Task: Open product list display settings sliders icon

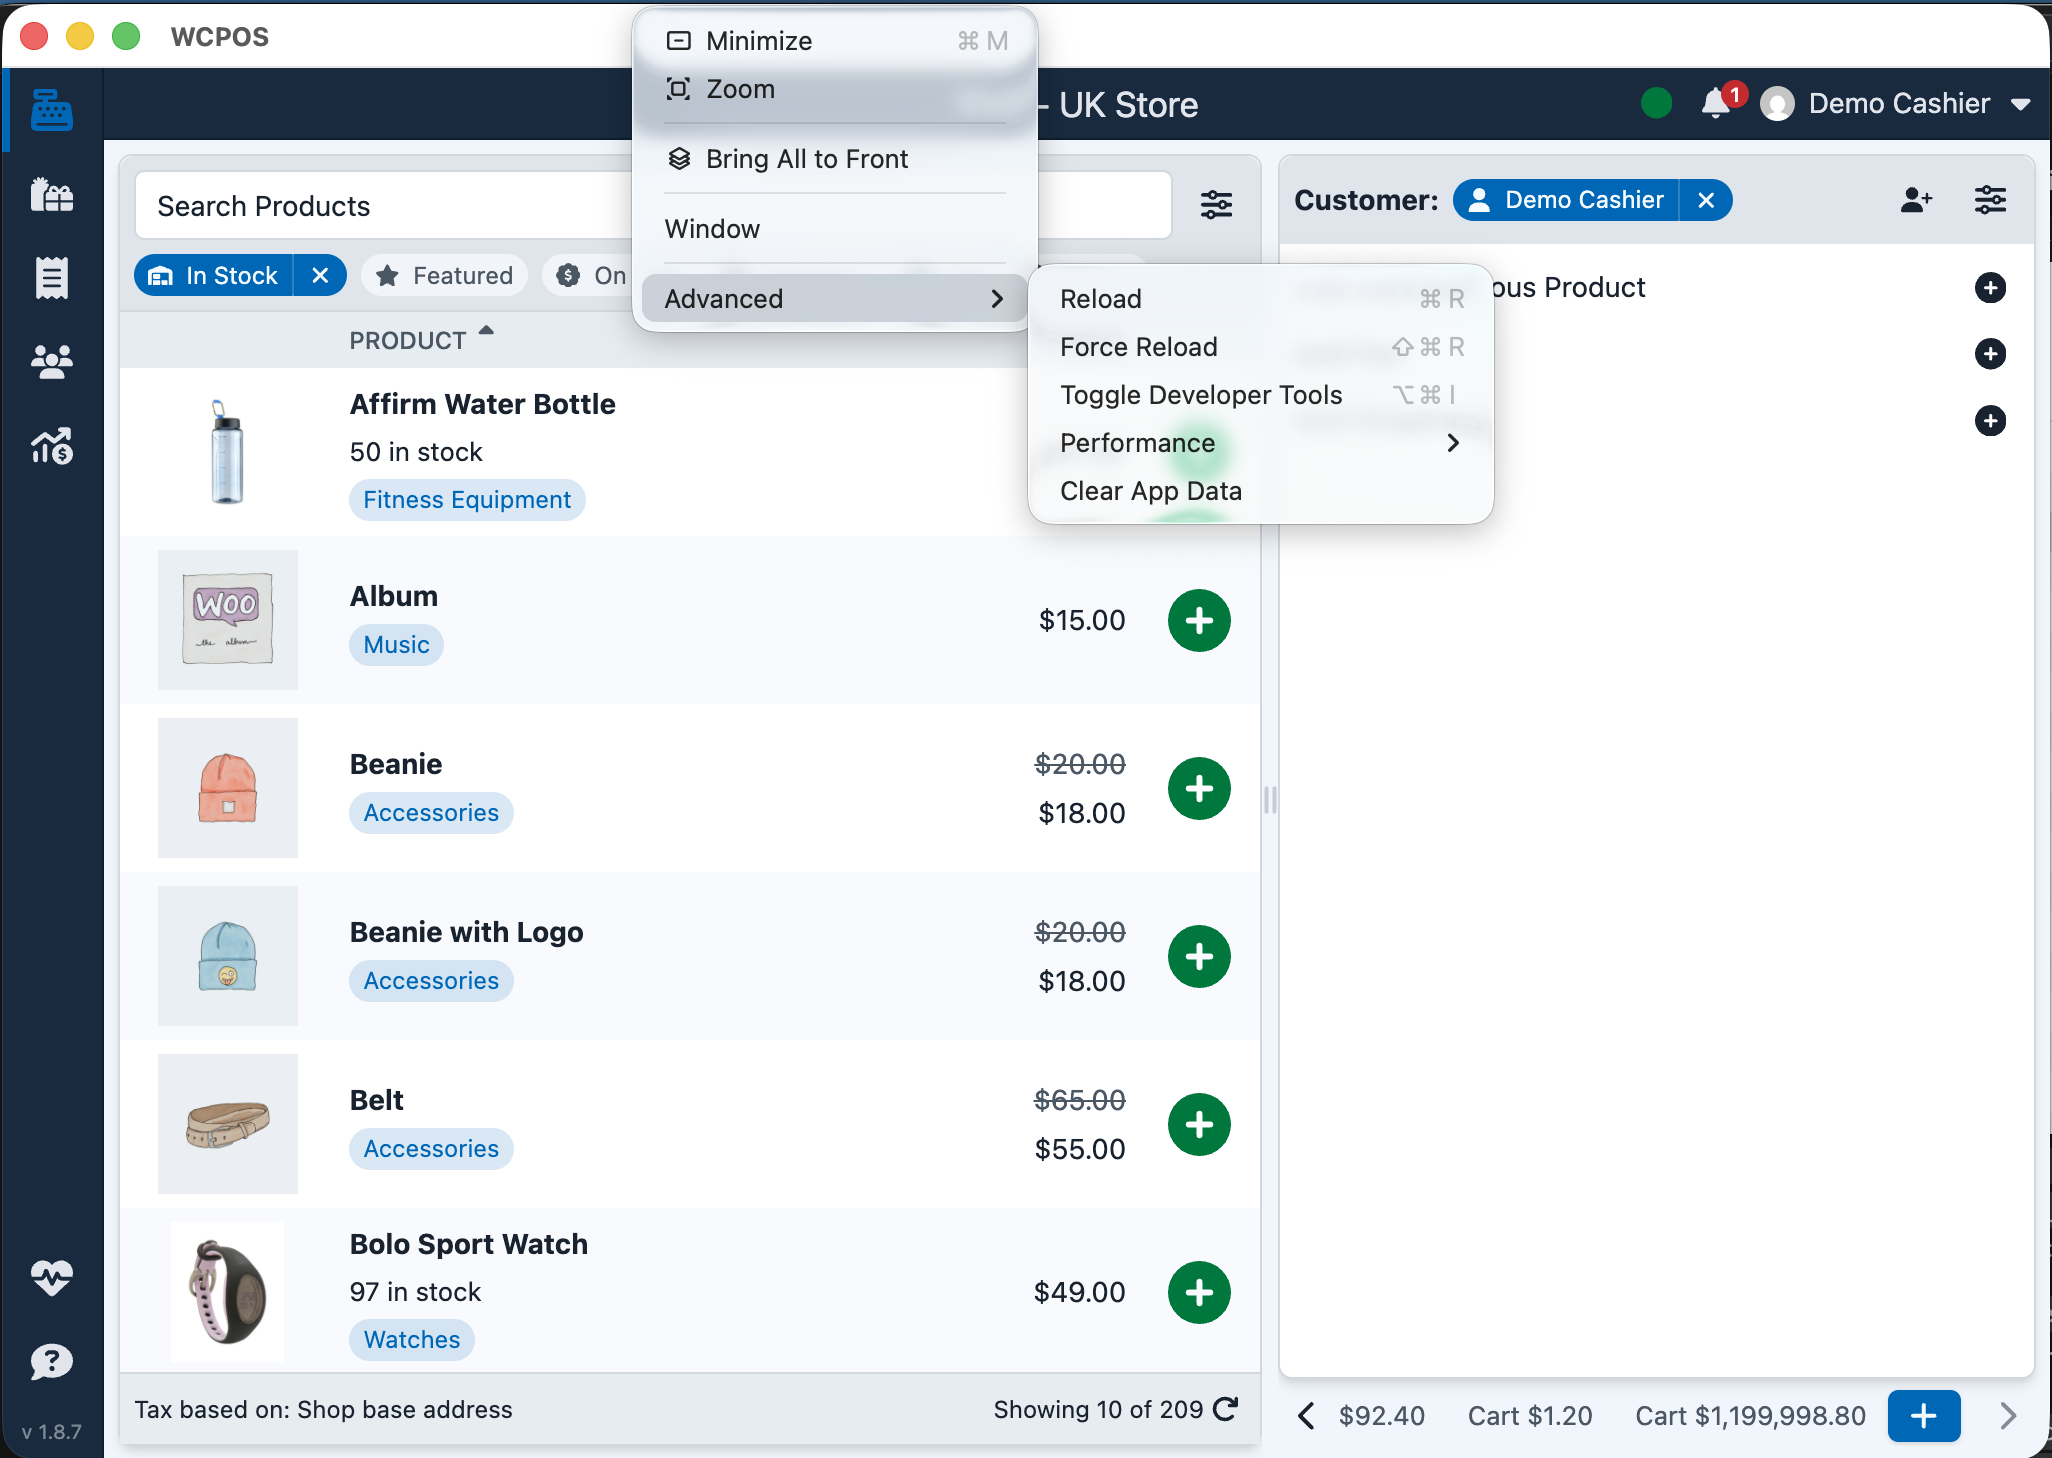Action: coord(1216,205)
